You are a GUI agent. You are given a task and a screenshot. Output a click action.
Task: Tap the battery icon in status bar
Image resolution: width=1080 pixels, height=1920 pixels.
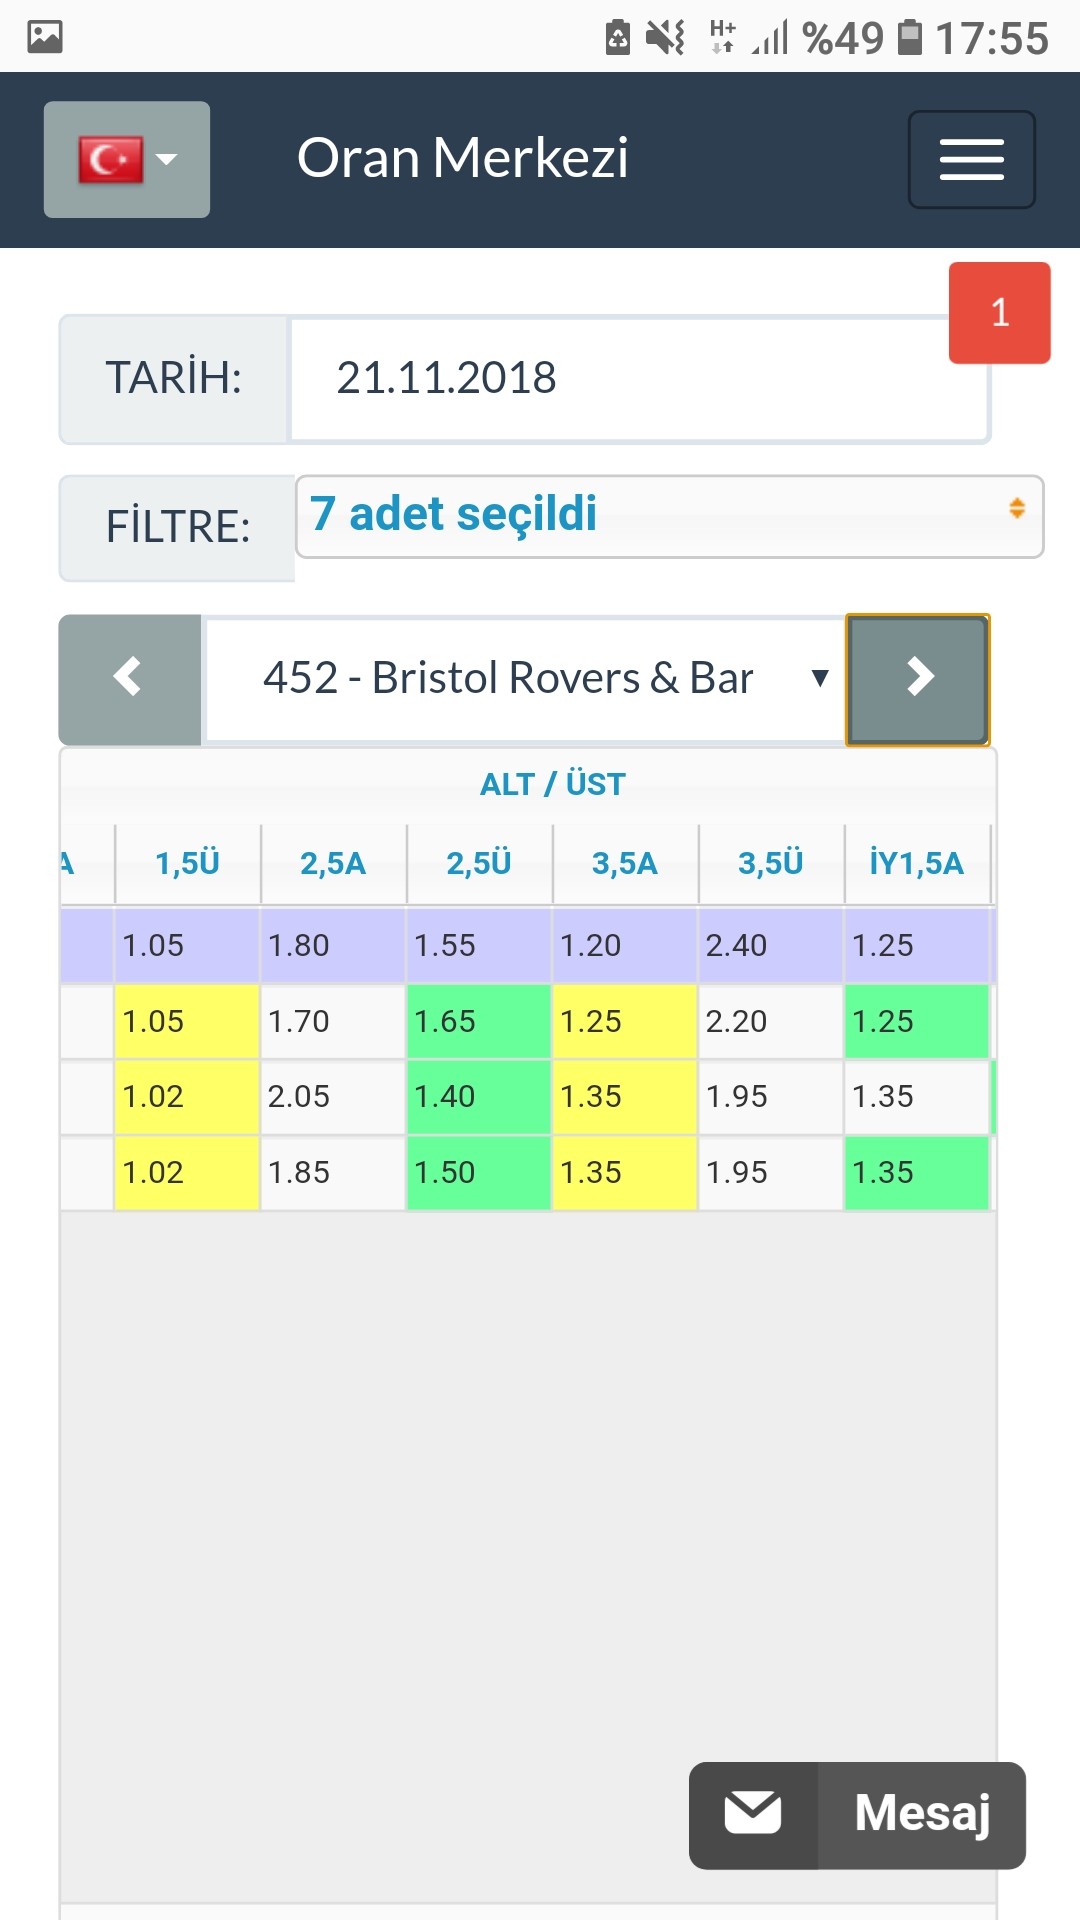909,38
